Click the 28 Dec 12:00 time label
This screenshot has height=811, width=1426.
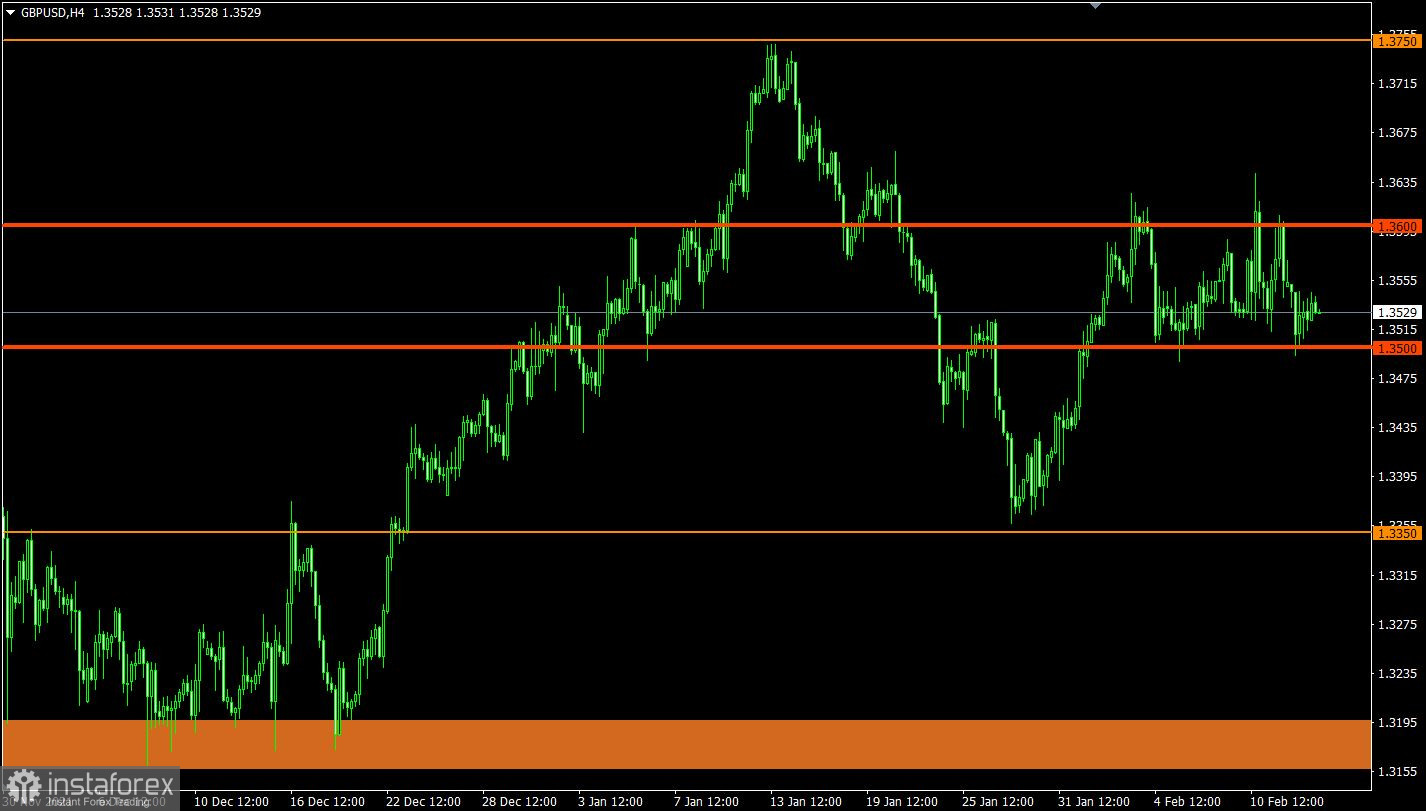pyautogui.click(x=519, y=802)
